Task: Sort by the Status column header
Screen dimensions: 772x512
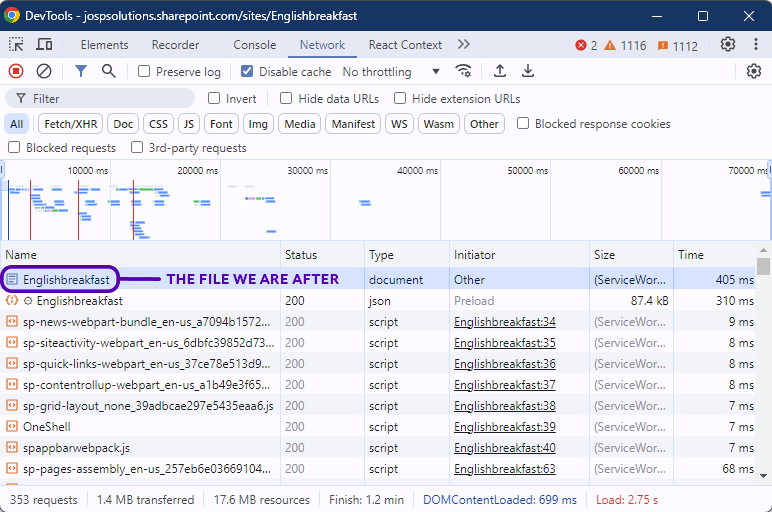Action: pos(322,255)
